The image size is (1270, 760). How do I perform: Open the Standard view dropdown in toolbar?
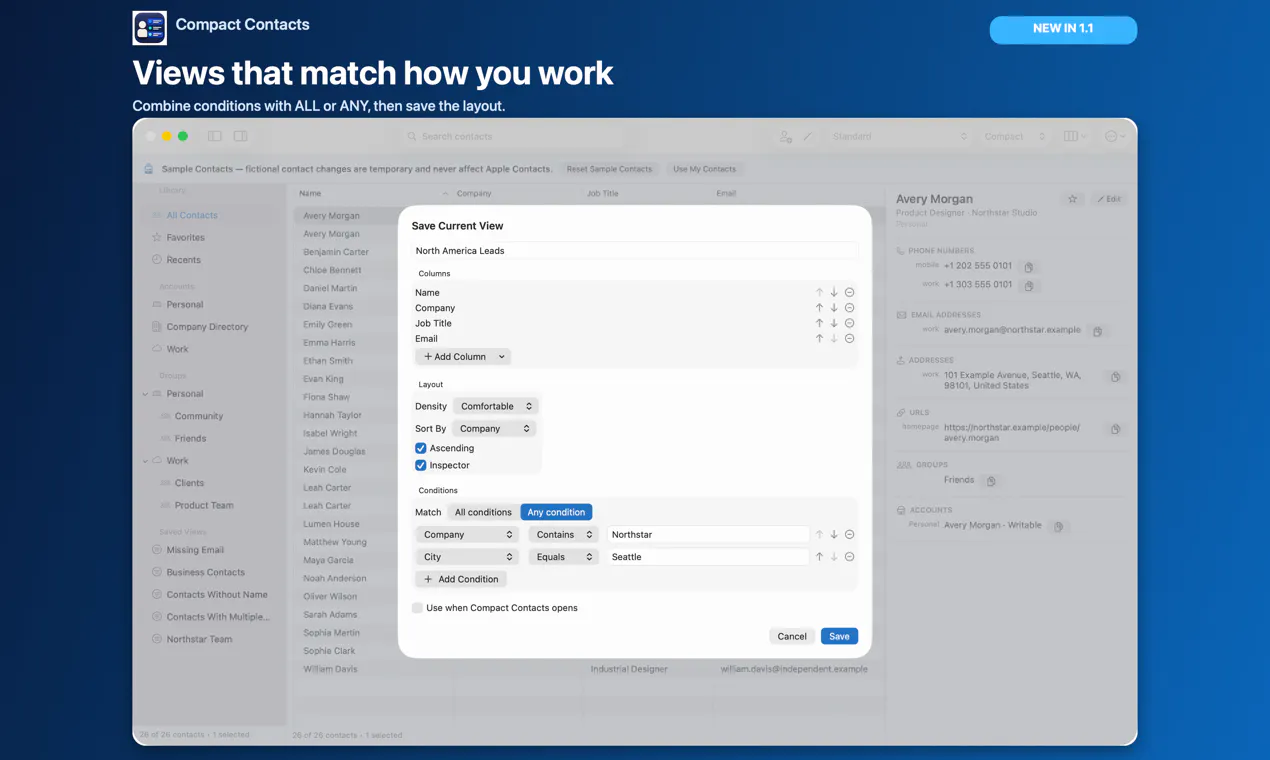899,136
